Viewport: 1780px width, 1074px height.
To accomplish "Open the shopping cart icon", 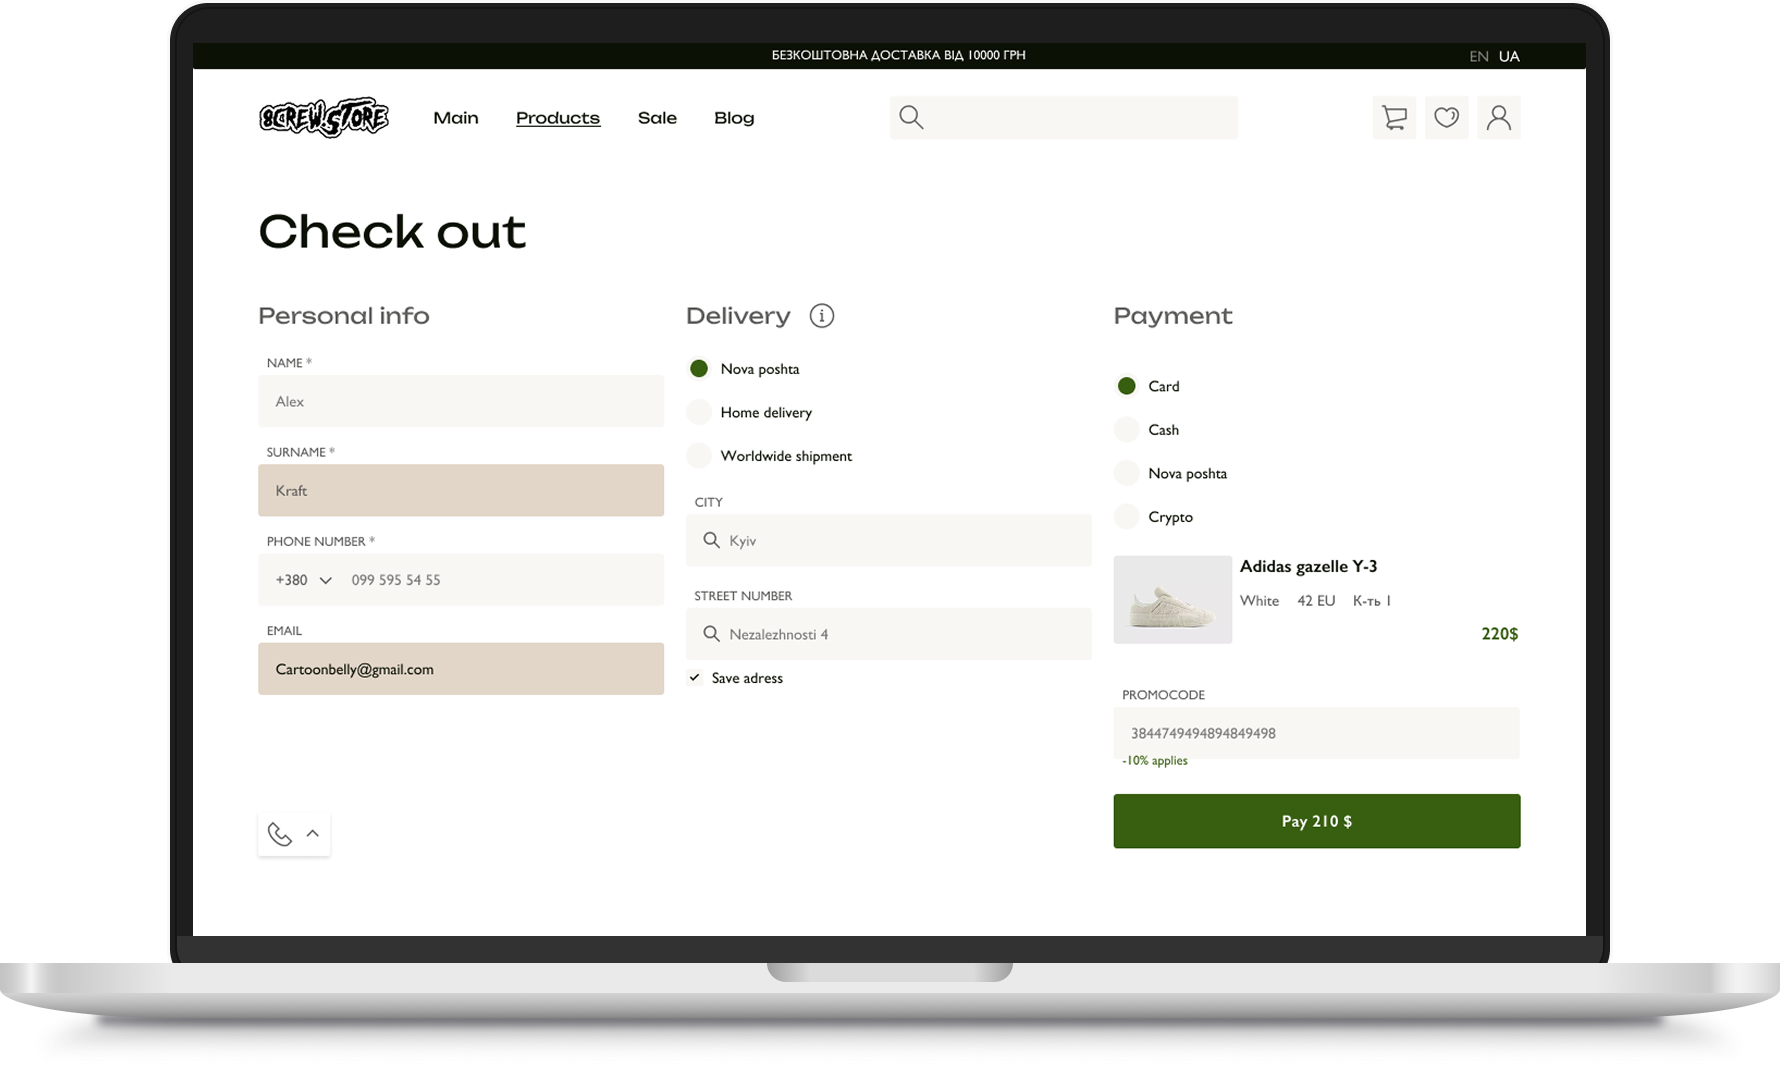I will [1394, 117].
